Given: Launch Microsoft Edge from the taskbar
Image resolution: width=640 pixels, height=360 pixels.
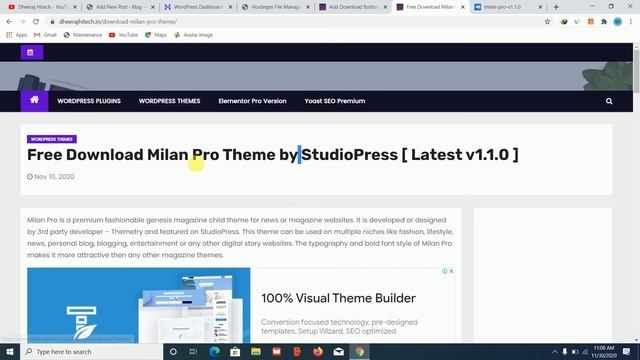Looking at the screenshot, I should tap(214, 351).
